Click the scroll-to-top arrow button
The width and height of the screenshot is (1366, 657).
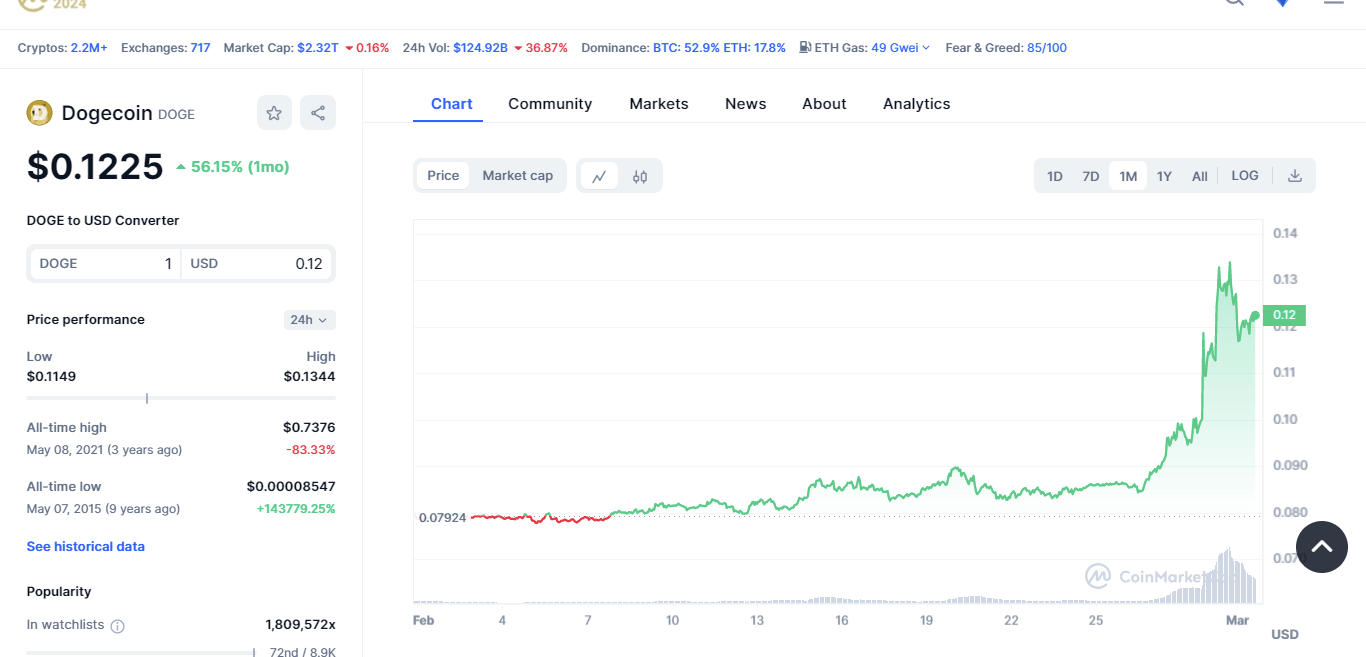coord(1322,547)
